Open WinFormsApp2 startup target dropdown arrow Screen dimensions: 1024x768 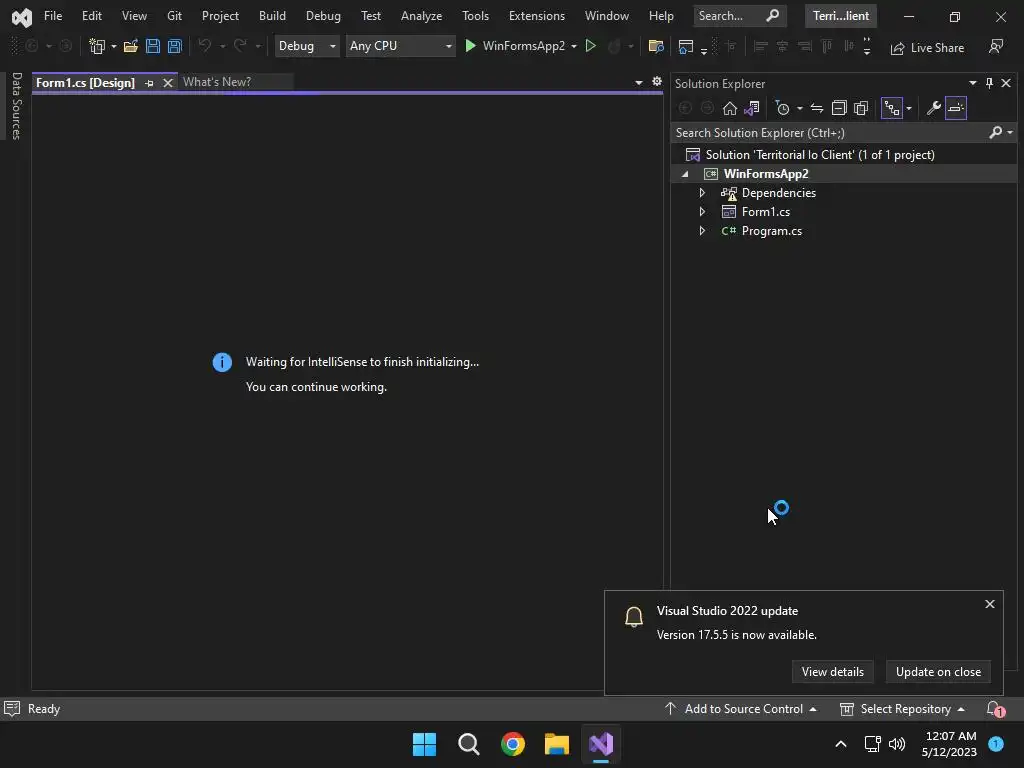[x=574, y=46]
